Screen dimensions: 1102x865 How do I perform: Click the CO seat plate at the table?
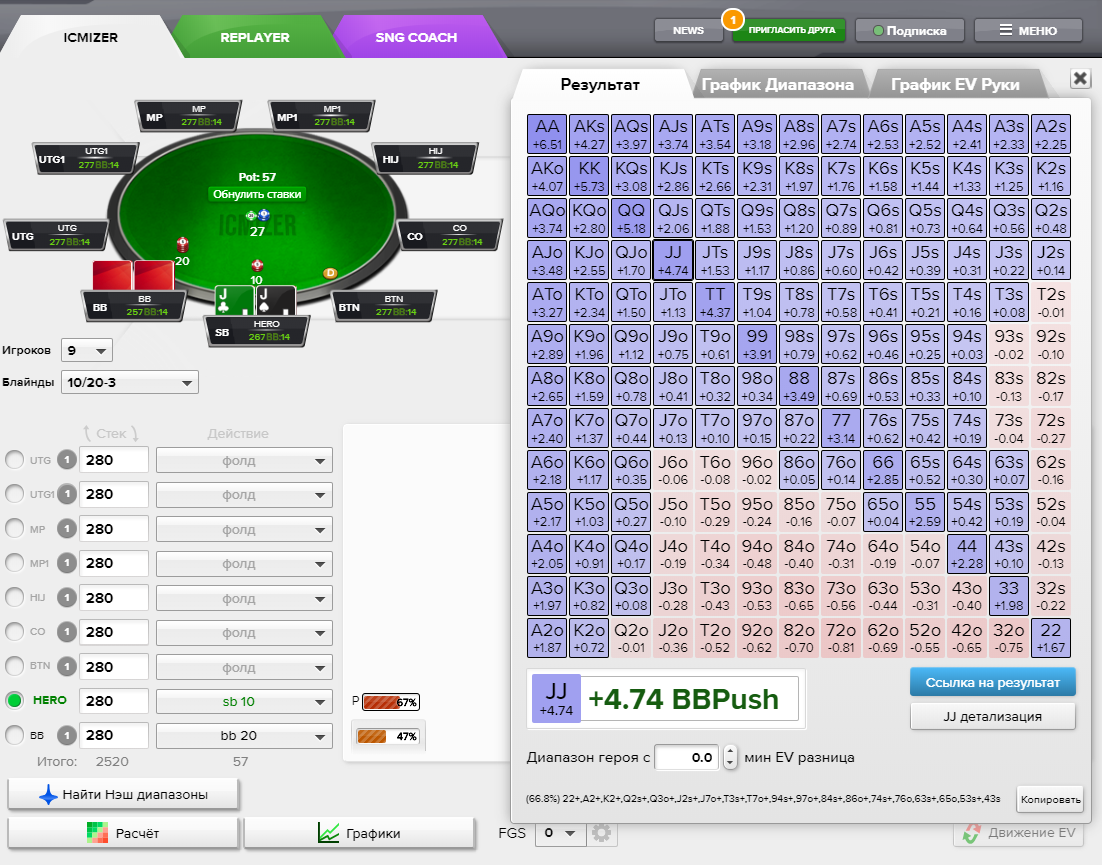pyautogui.click(x=450, y=235)
